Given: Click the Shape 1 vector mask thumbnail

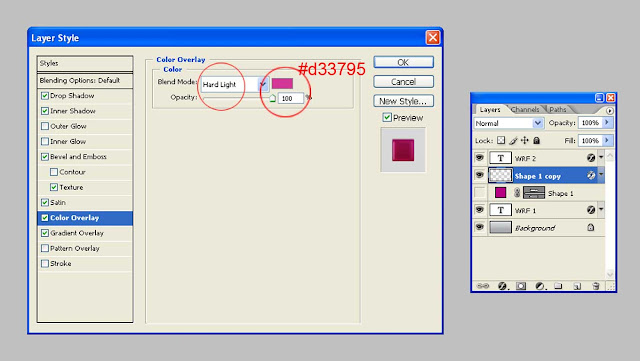Looking at the screenshot, I should (534, 192).
